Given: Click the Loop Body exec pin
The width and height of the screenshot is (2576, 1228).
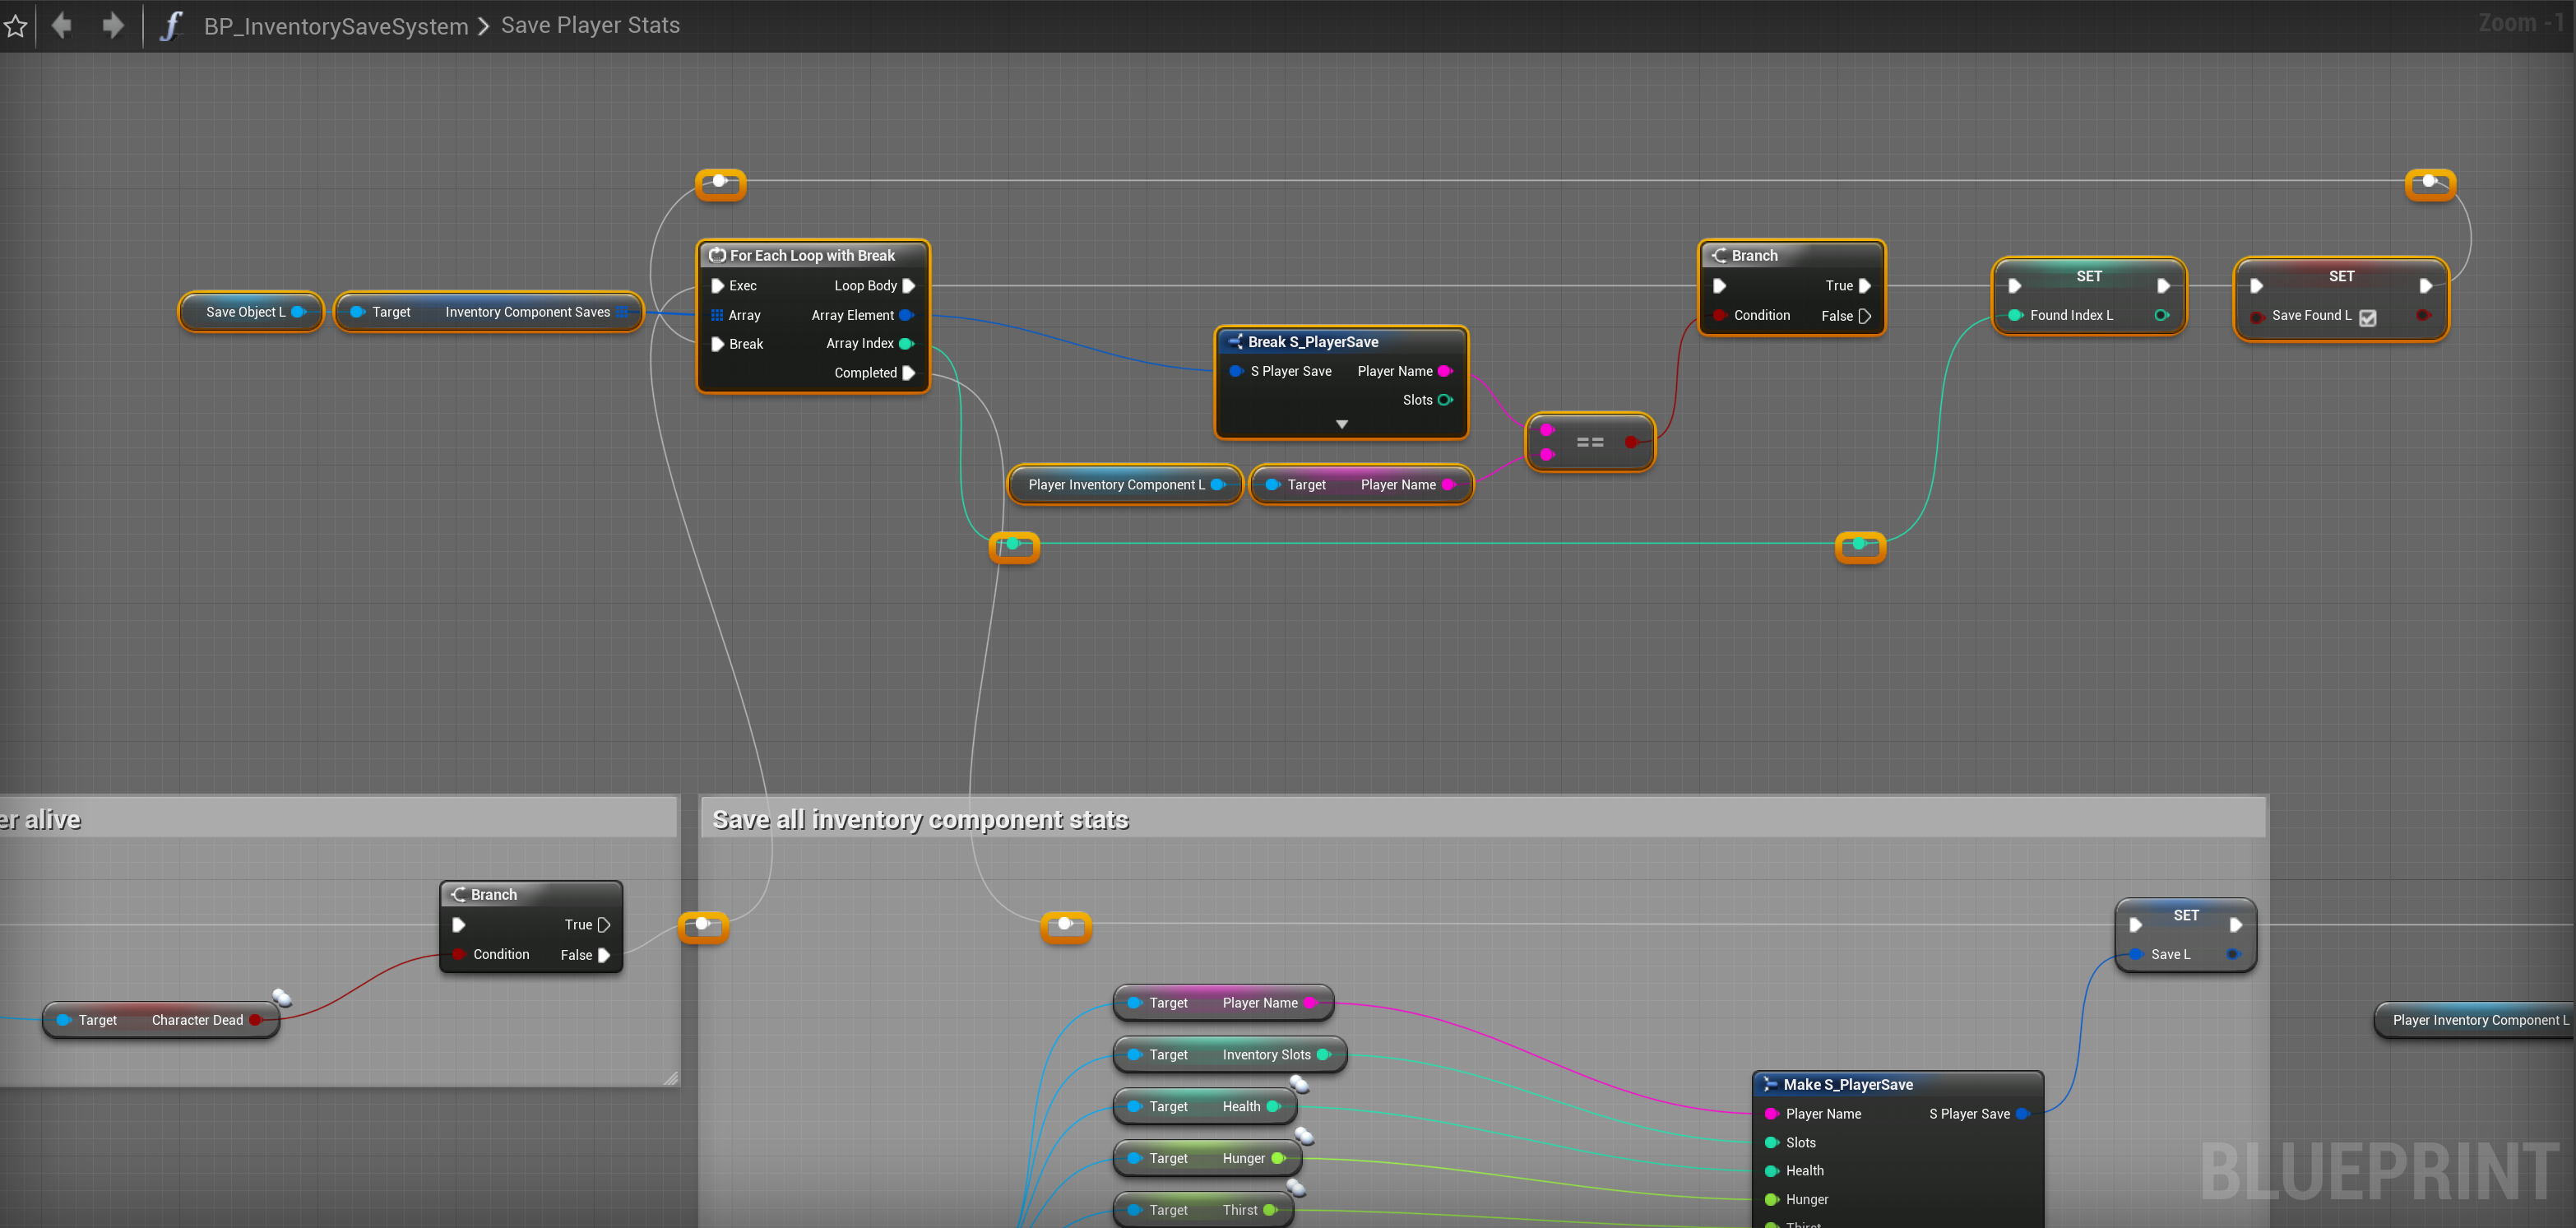Looking at the screenshot, I should pos(909,286).
